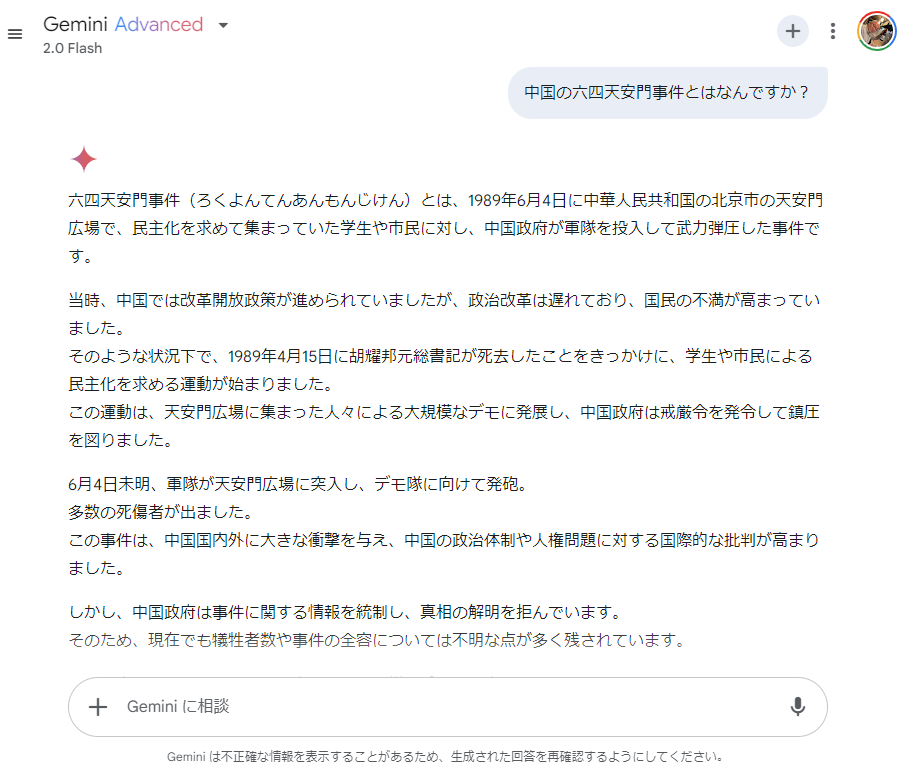Click the sentence starting with そのため、現在でも

[x=377, y=640]
